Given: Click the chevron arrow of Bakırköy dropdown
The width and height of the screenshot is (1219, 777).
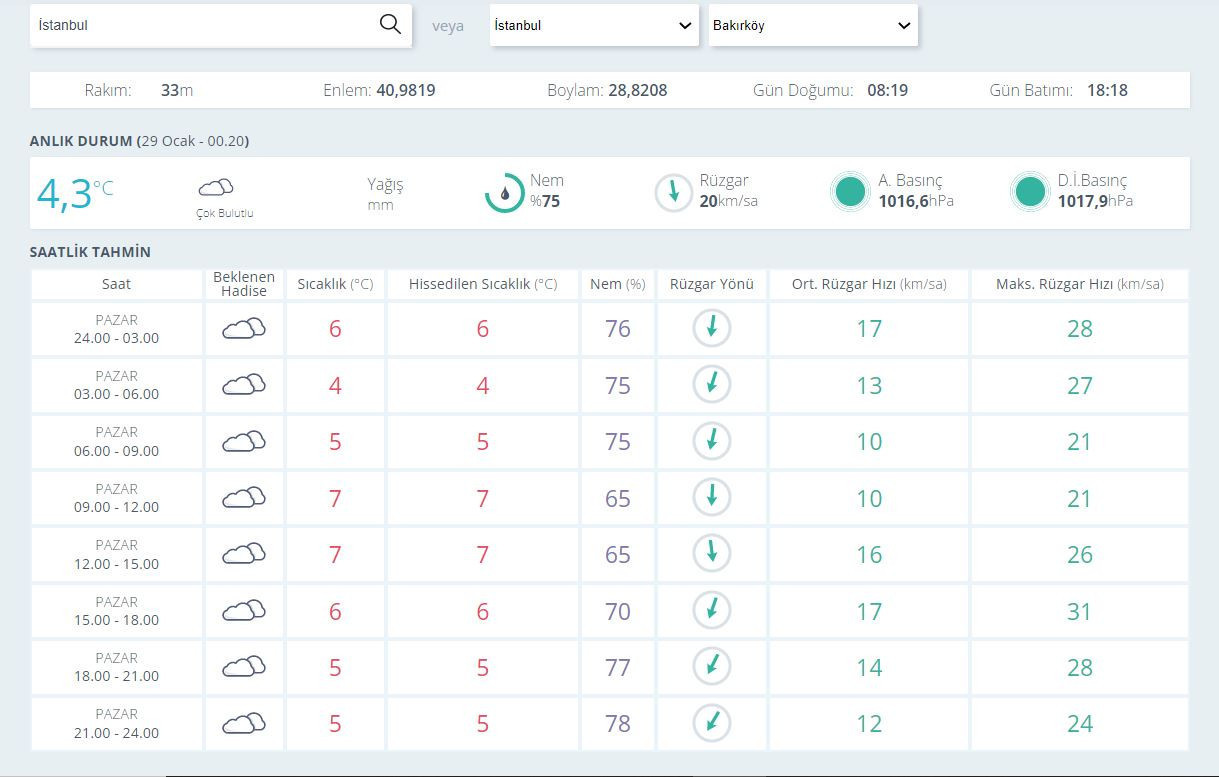Looking at the screenshot, I should (904, 26).
